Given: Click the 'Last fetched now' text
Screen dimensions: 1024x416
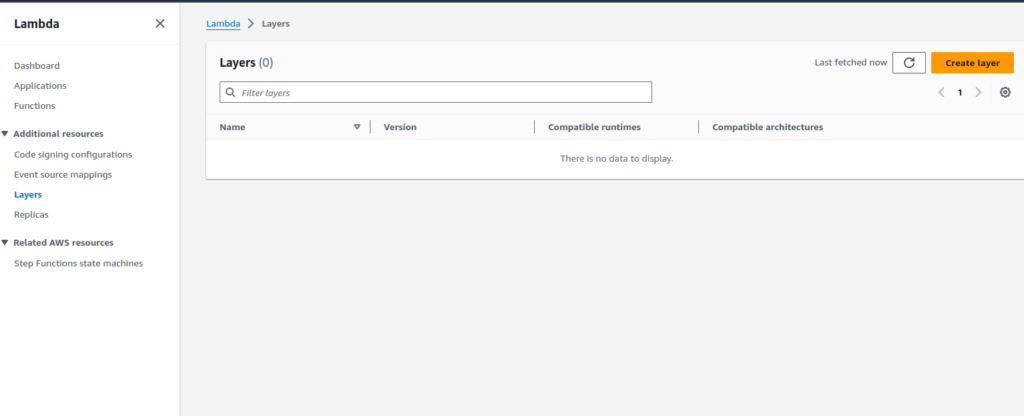Looking at the screenshot, I should pos(851,63).
